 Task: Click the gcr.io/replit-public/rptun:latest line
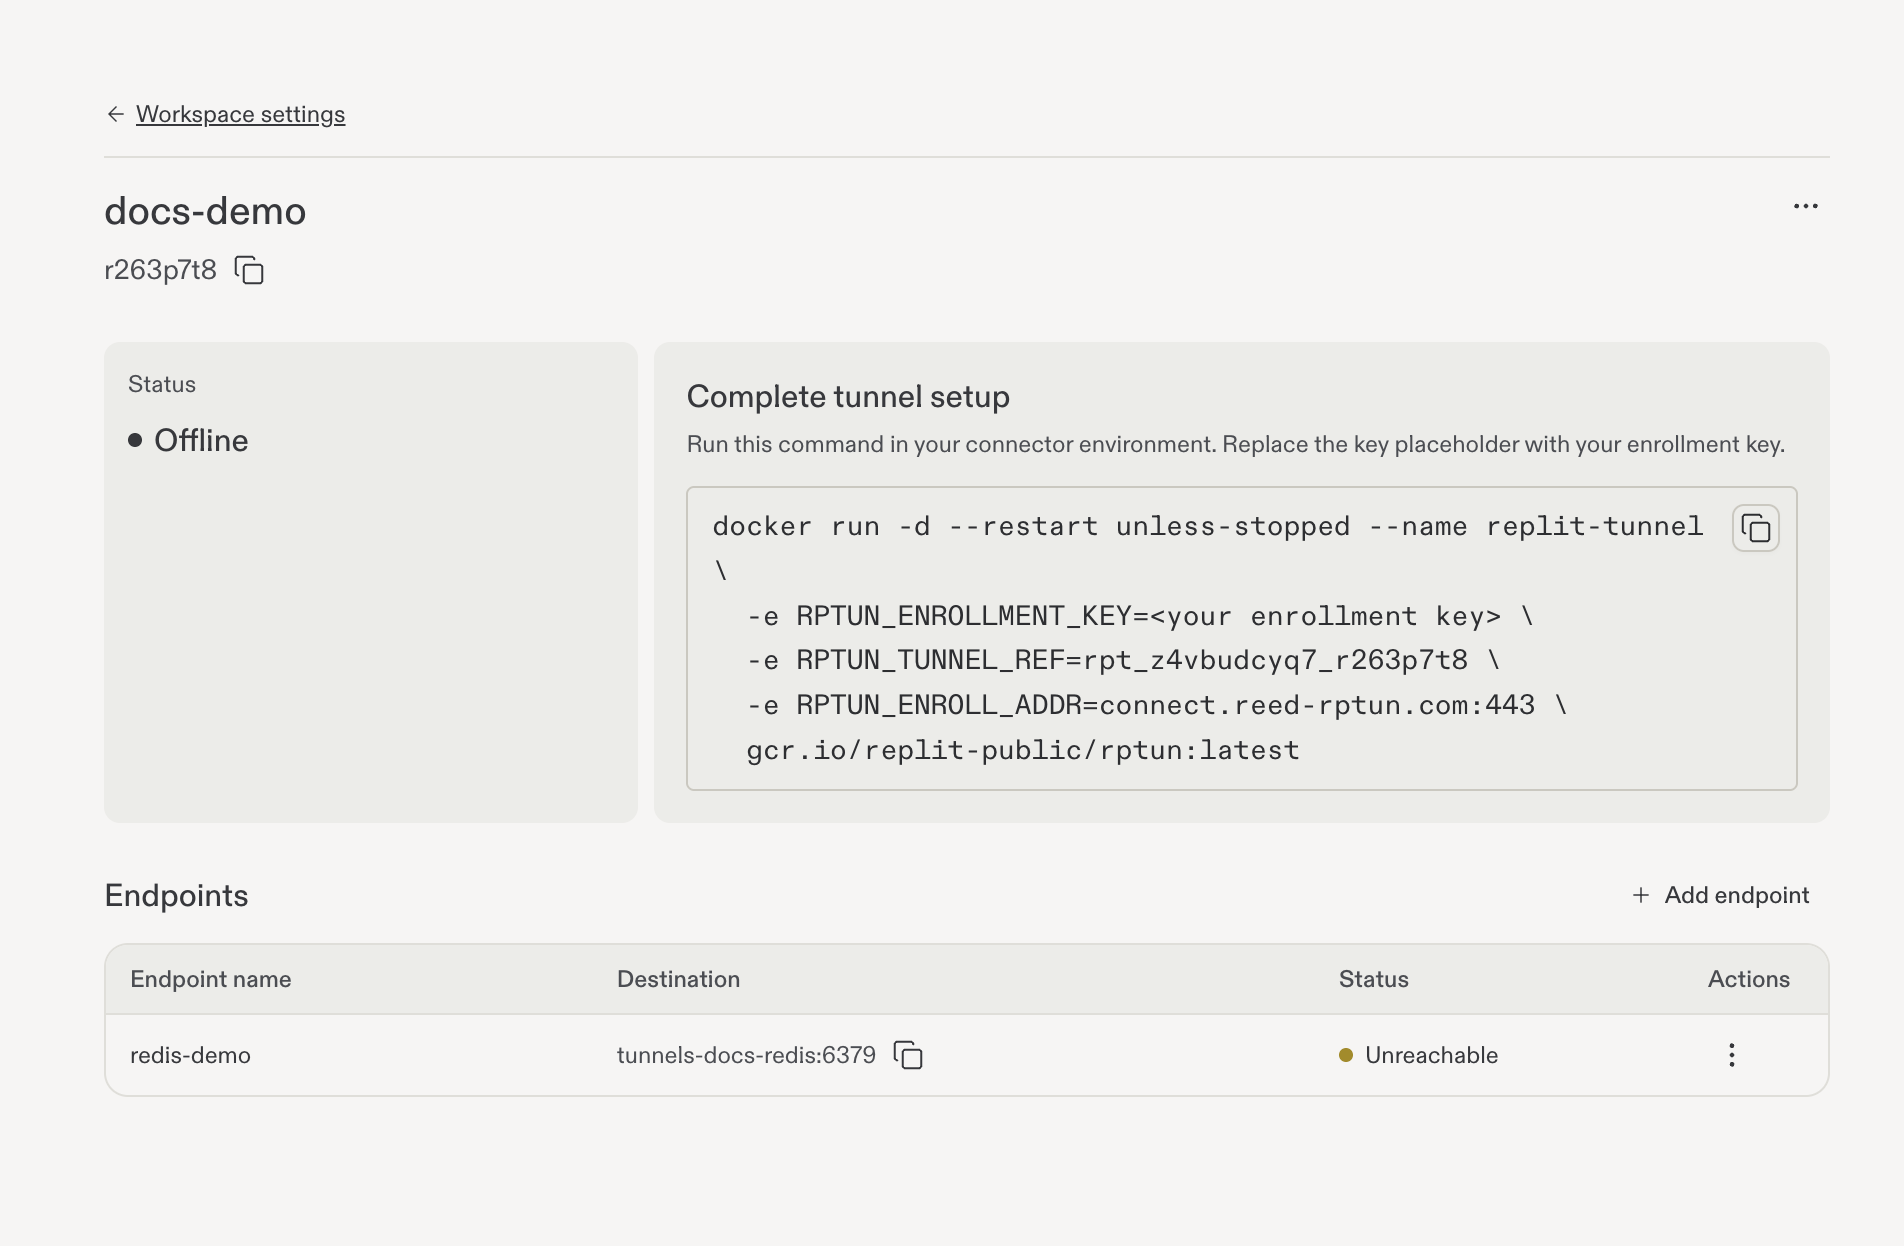[1023, 750]
